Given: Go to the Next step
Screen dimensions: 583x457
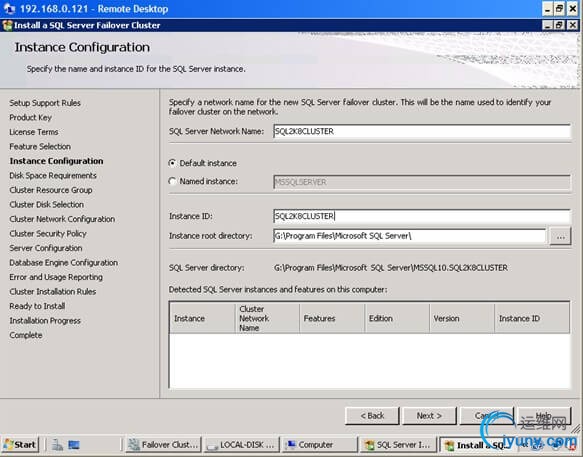Looking at the screenshot, I should pyautogui.click(x=429, y=416).
